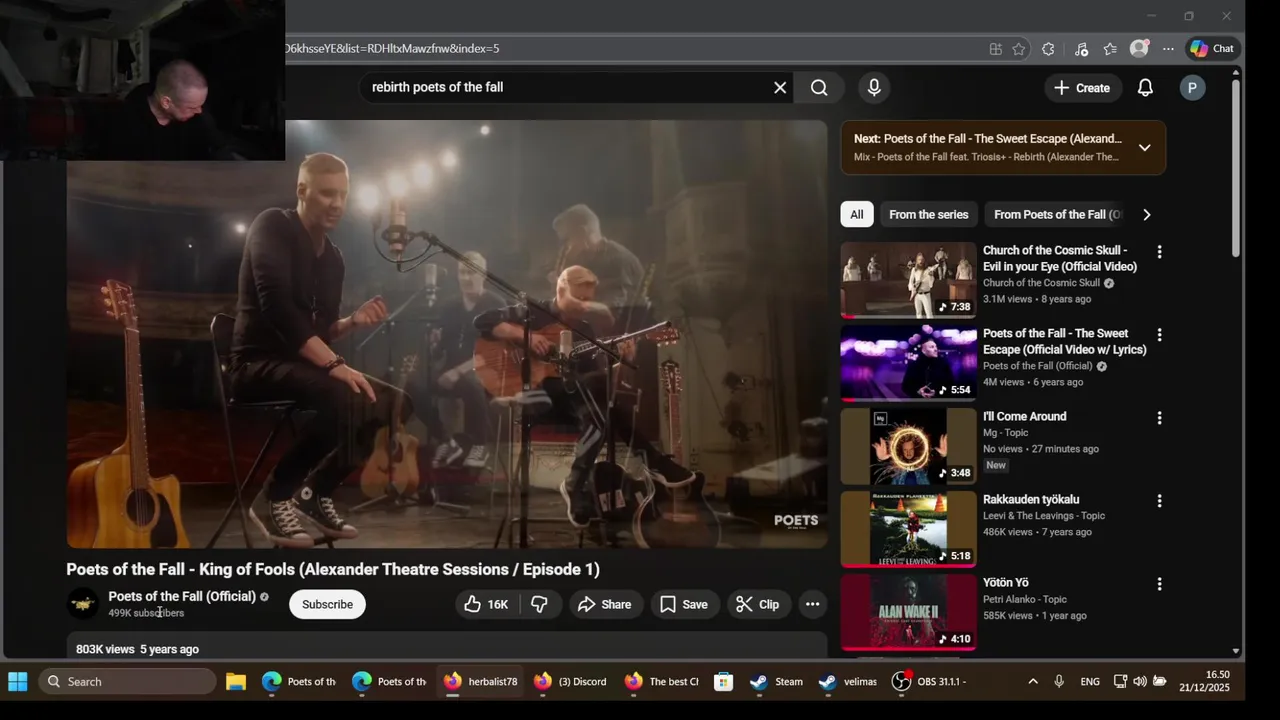1280x720 pixels.
Task: Open Edge profile avatar icon
Action: click(1139, 49)
